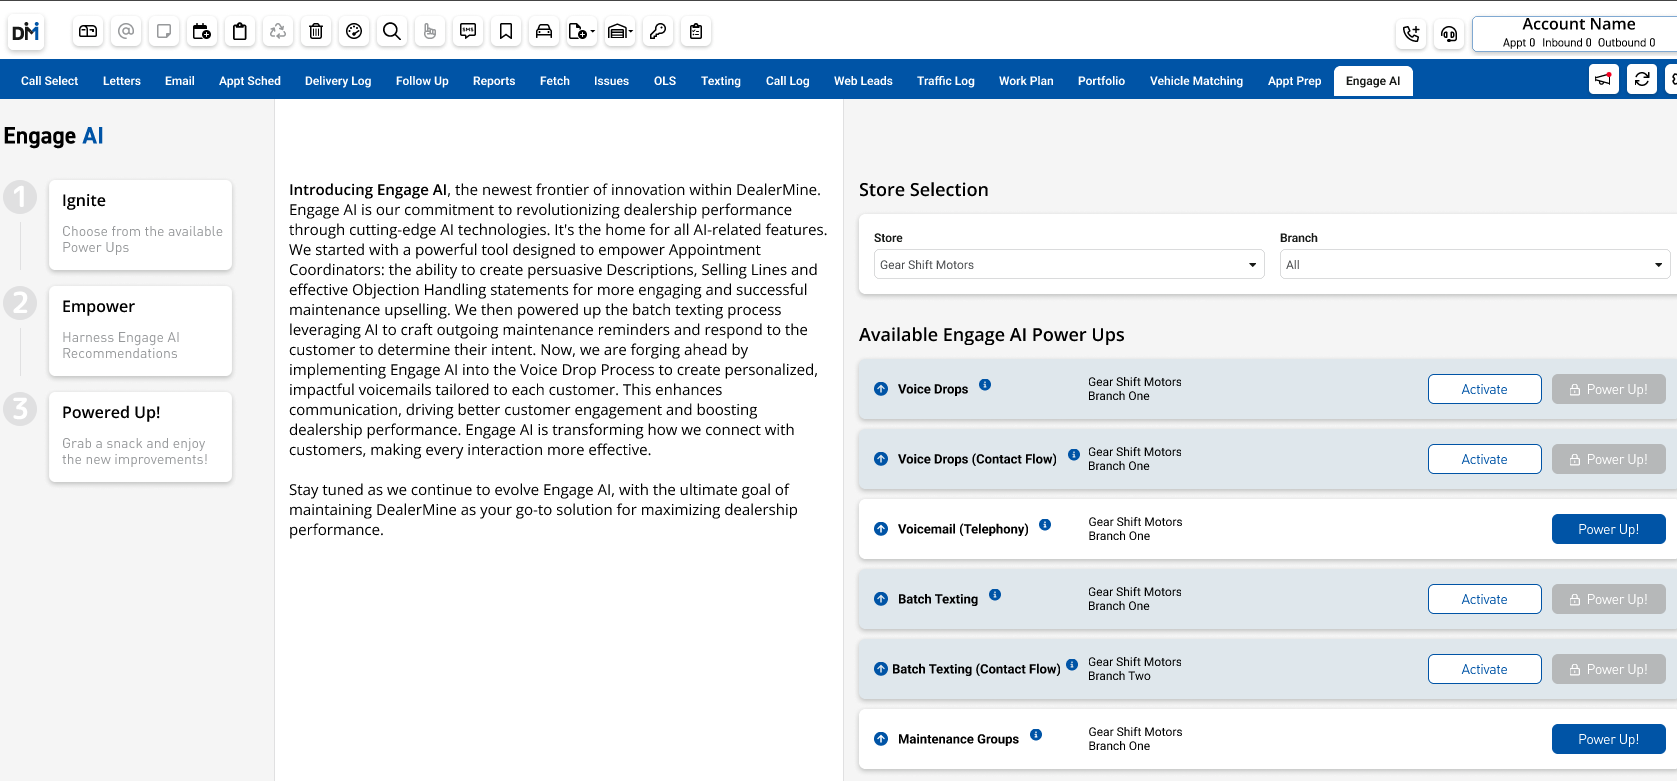
Task: Click the add phone call icon
Action: pos(1411,34)
